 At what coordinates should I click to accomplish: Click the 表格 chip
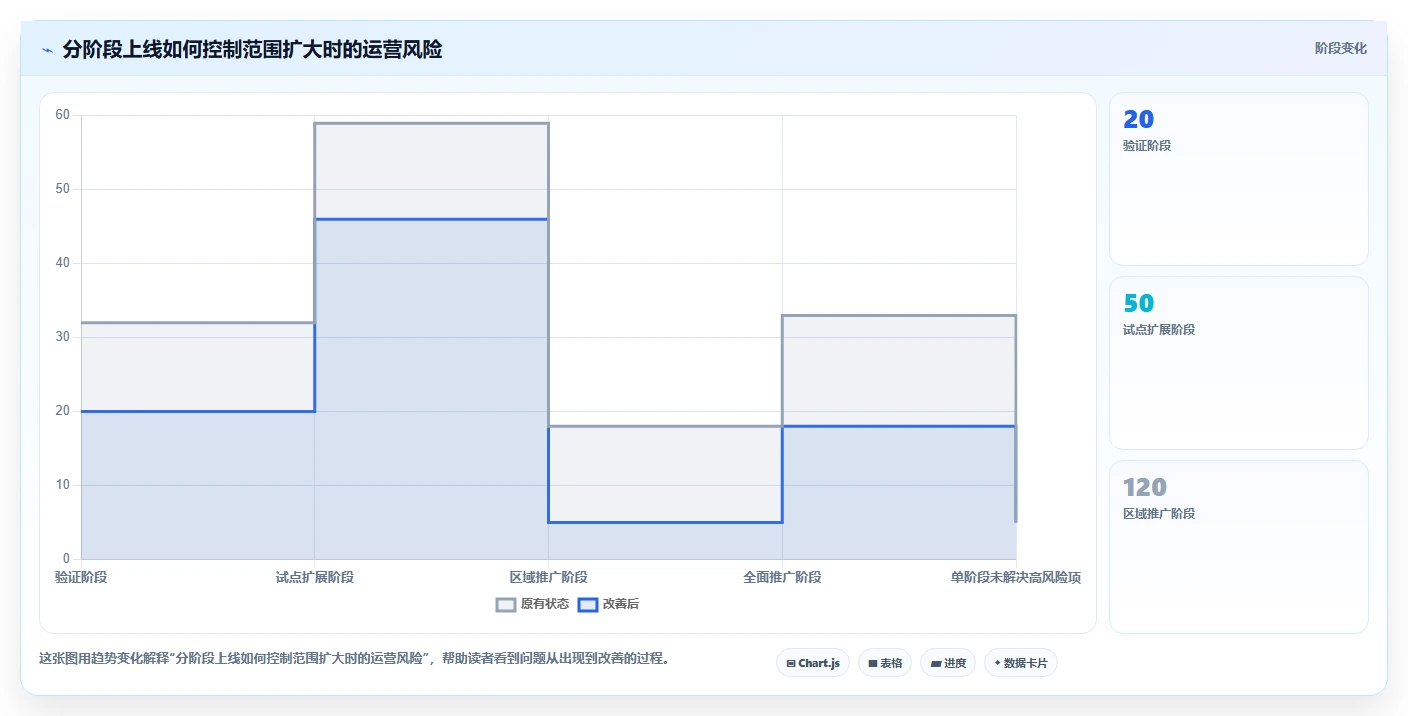[x=885, y=663]
